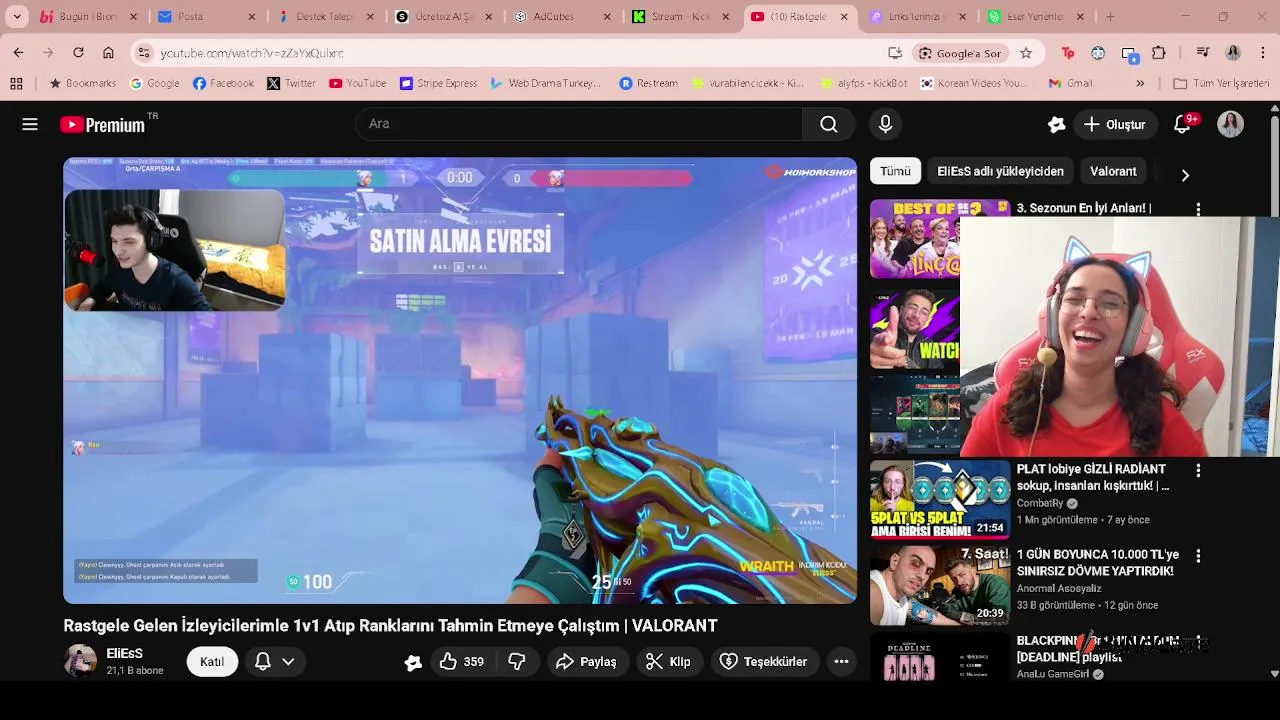Viewport: 1280px width, 720px height.
Task: View site information icon in address bar
Action: pos(144,53)
